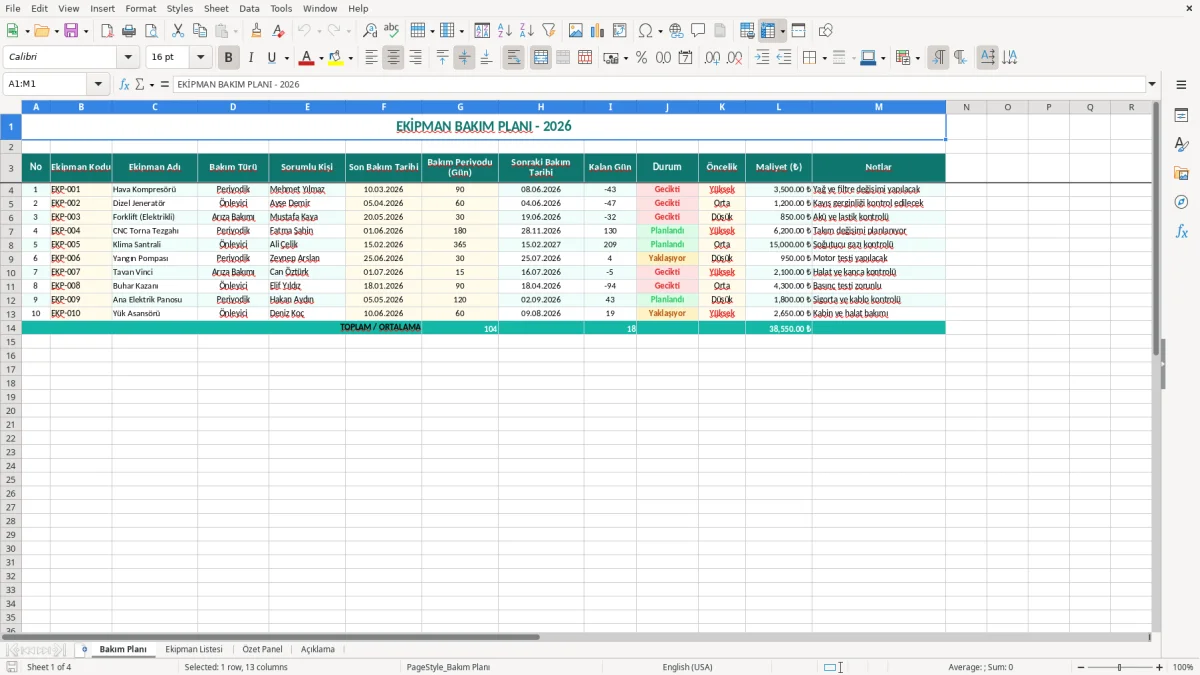Insert a comment
This screenshot has width=1200, height=675.
[x=699, y=31]
